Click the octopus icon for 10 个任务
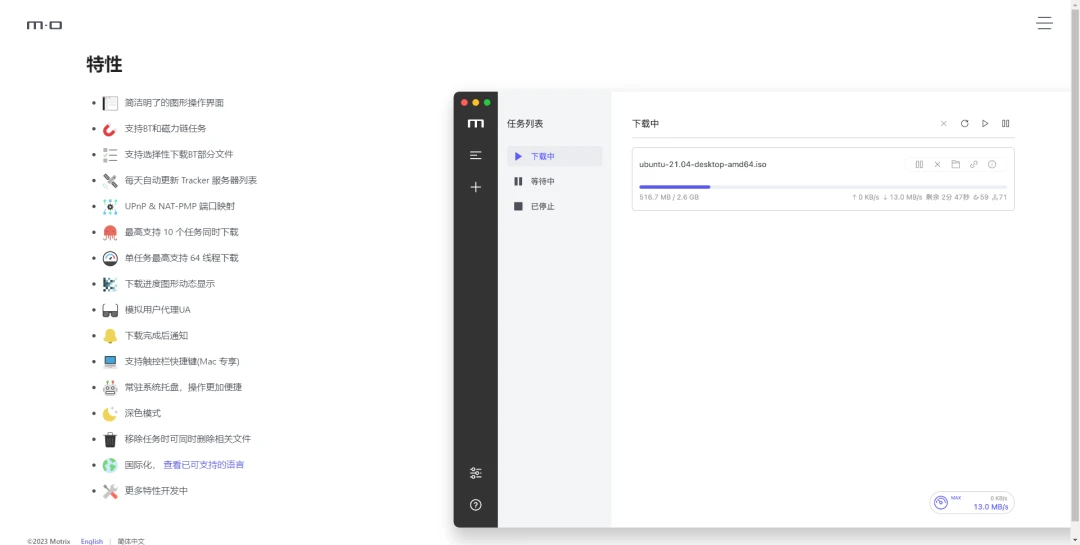Viewport: 1080px width, 545px height. pyautogui.click(x=110, y=232)
